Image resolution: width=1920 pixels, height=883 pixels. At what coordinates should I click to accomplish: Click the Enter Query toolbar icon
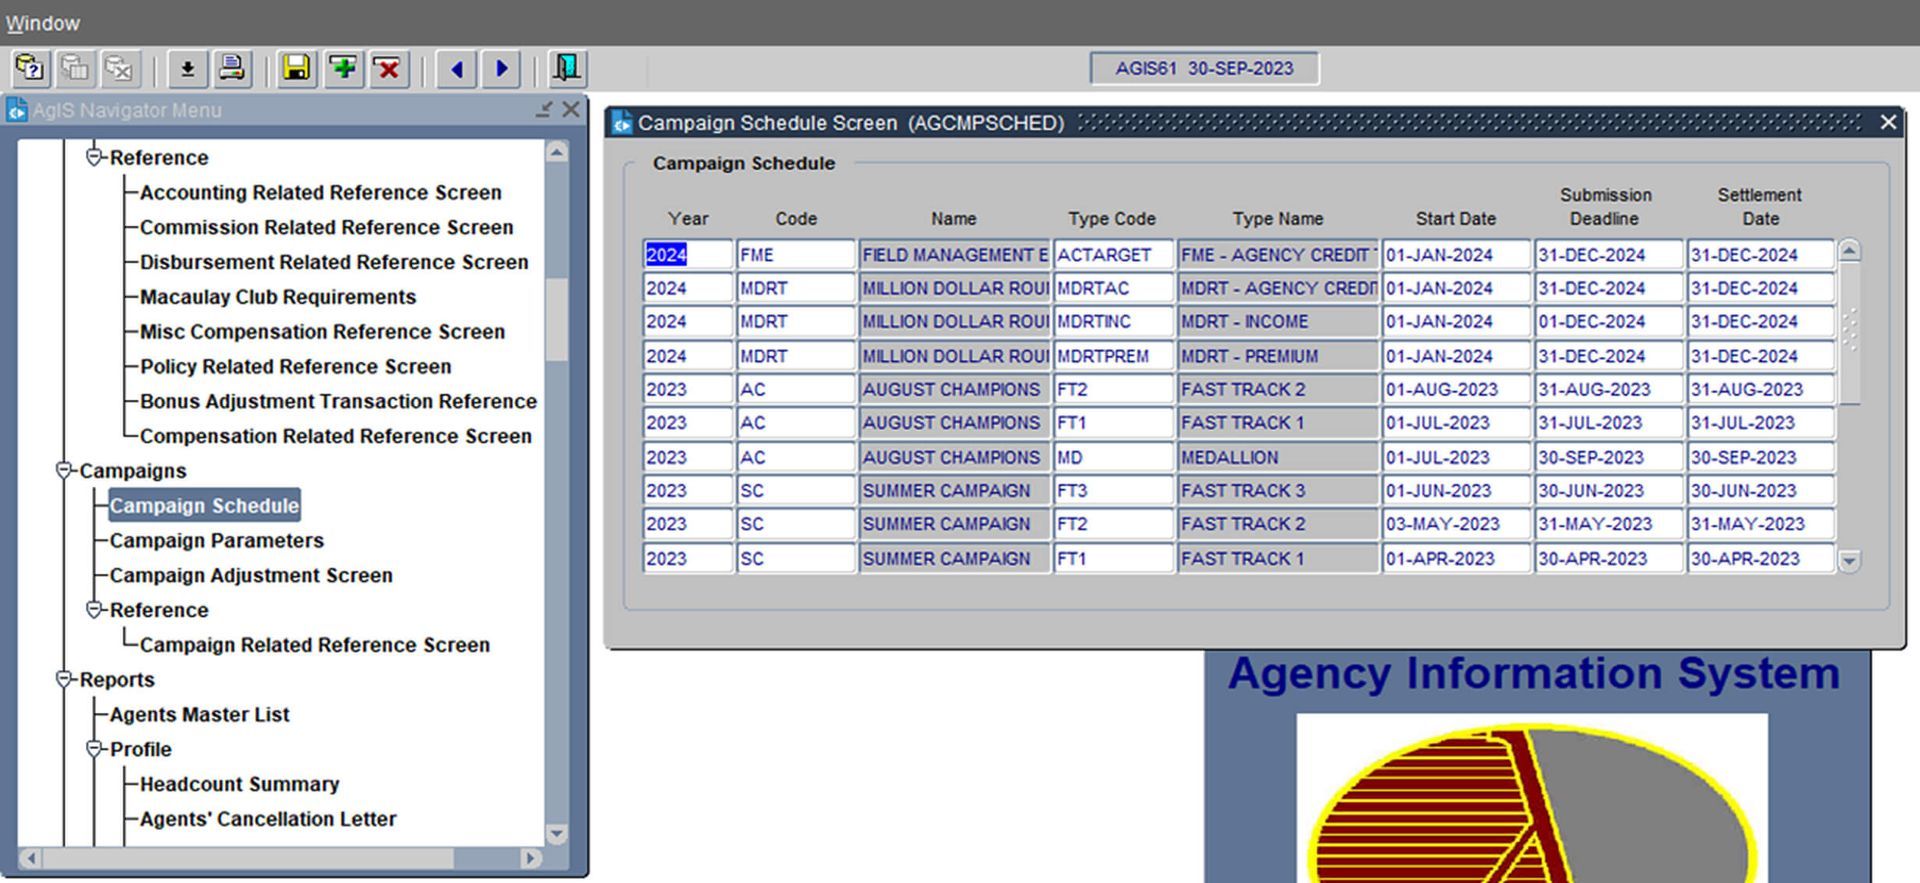click(x=30, y=69)
